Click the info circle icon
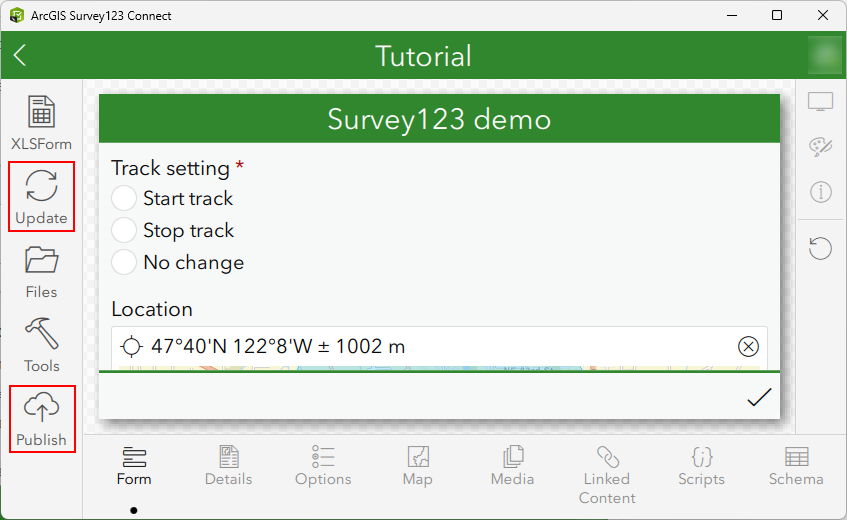This screenshot has width=847, height=520. (x=821, y=192)
